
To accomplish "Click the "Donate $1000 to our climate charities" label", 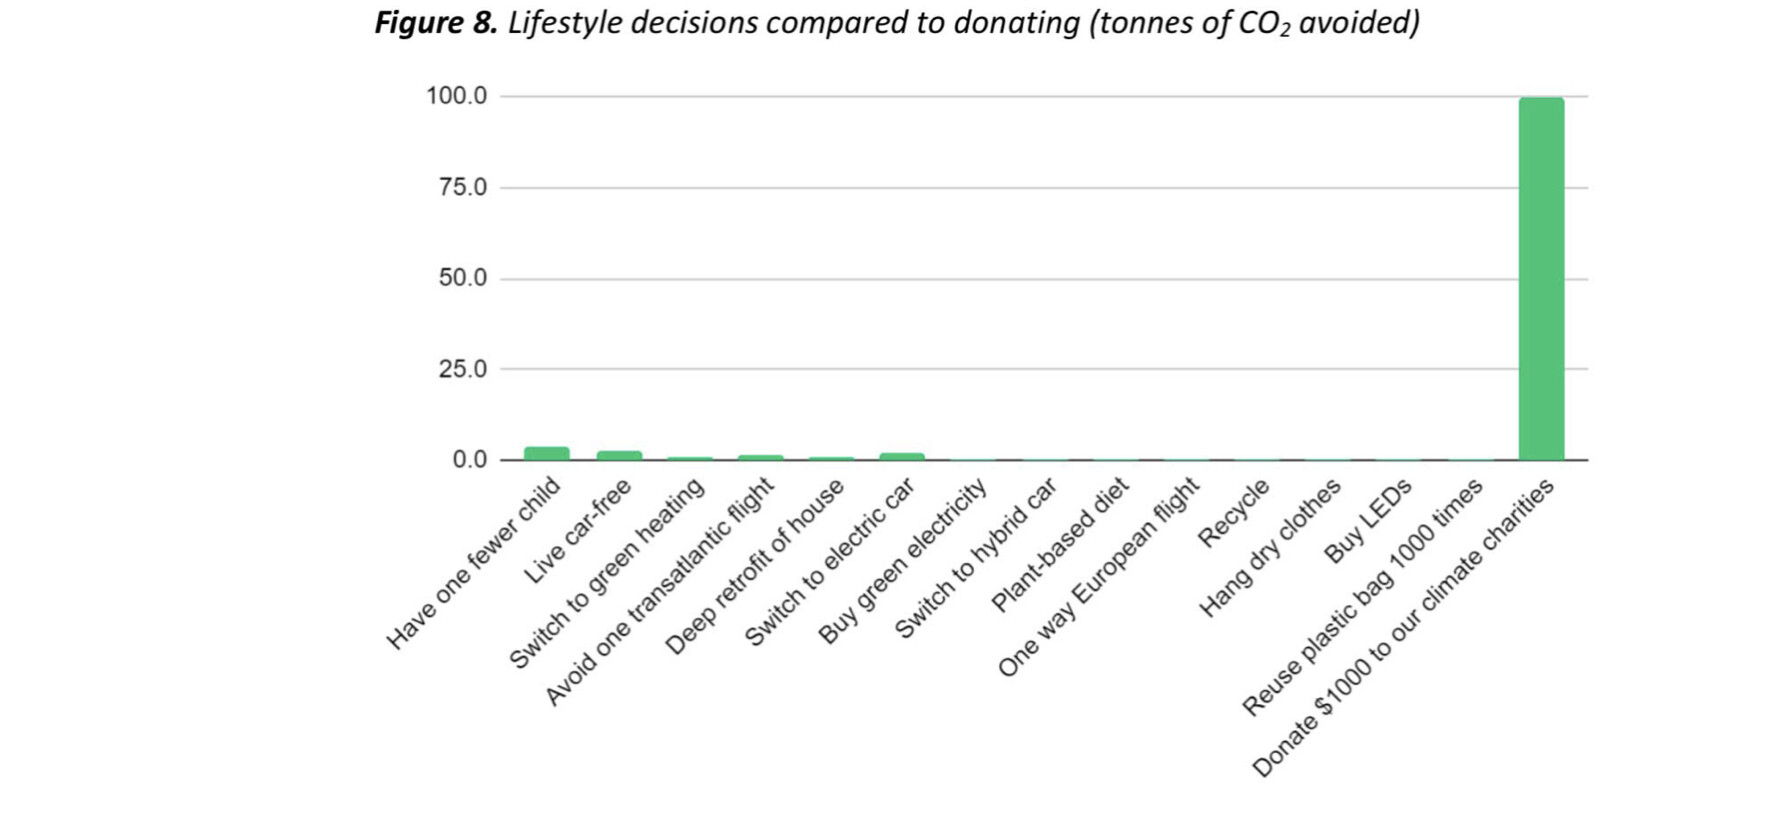I will pyautogui.click(x=1403, y=628).
